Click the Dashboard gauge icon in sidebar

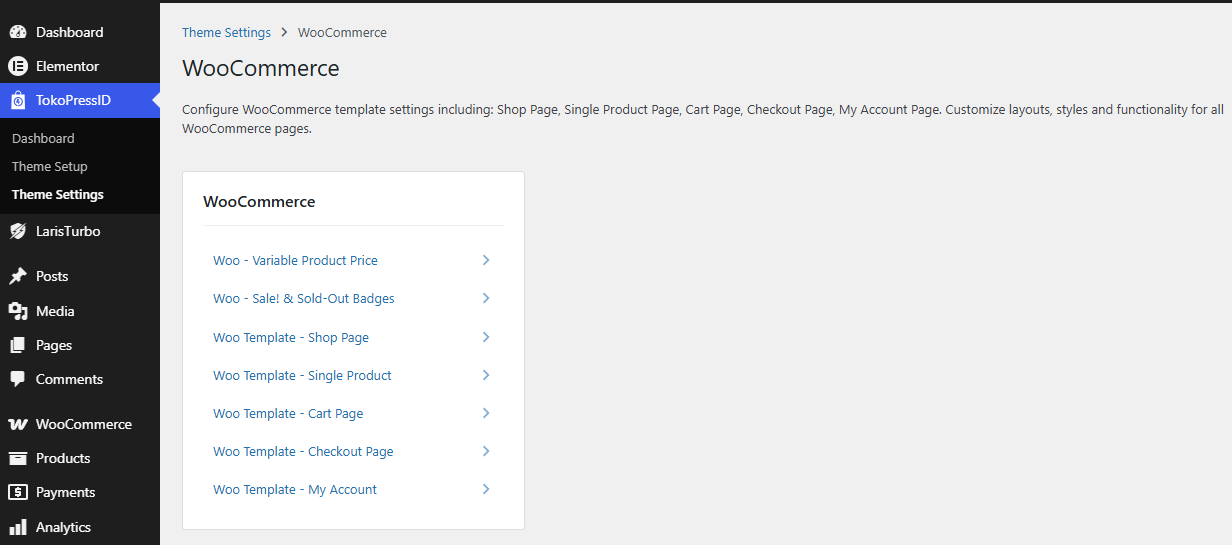pyautogui.click(x=18, y=32)
